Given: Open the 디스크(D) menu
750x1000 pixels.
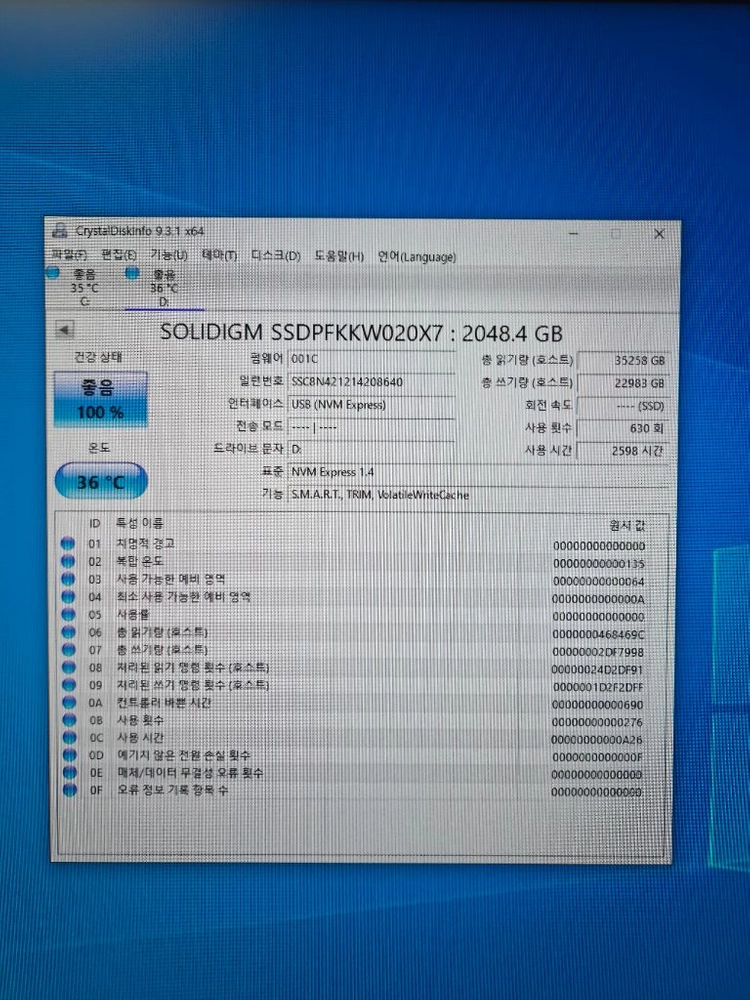Looking at the screenshot, I should 276,256.
